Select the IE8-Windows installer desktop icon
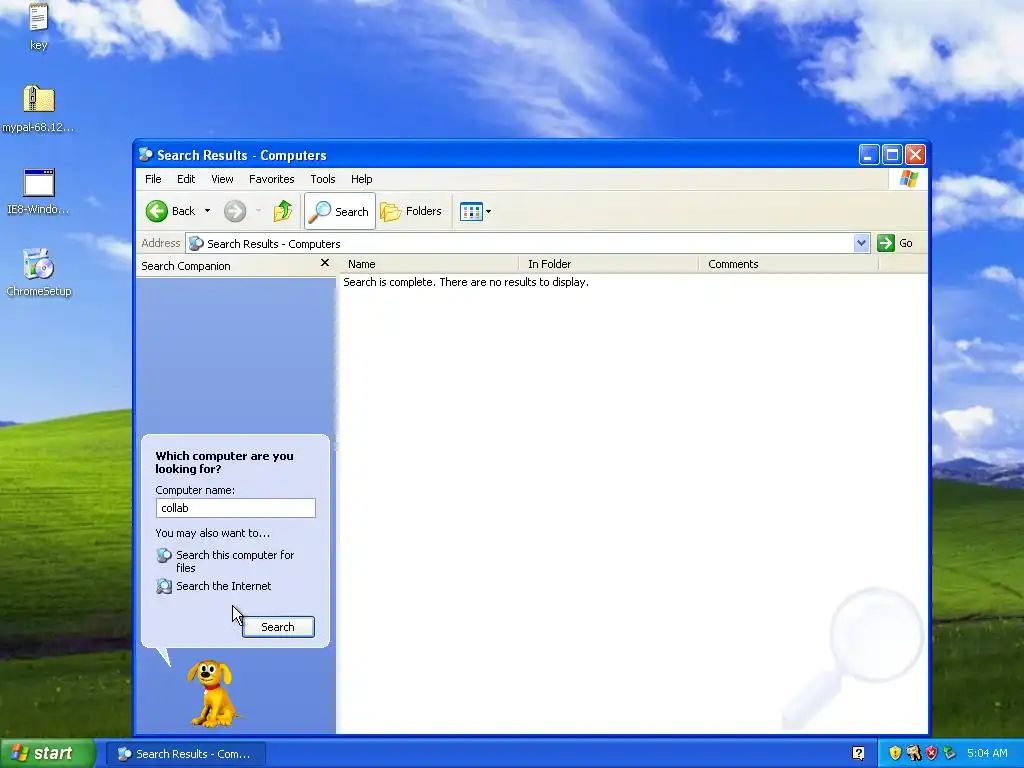The image size is (1024, 768). coord(38,191)
